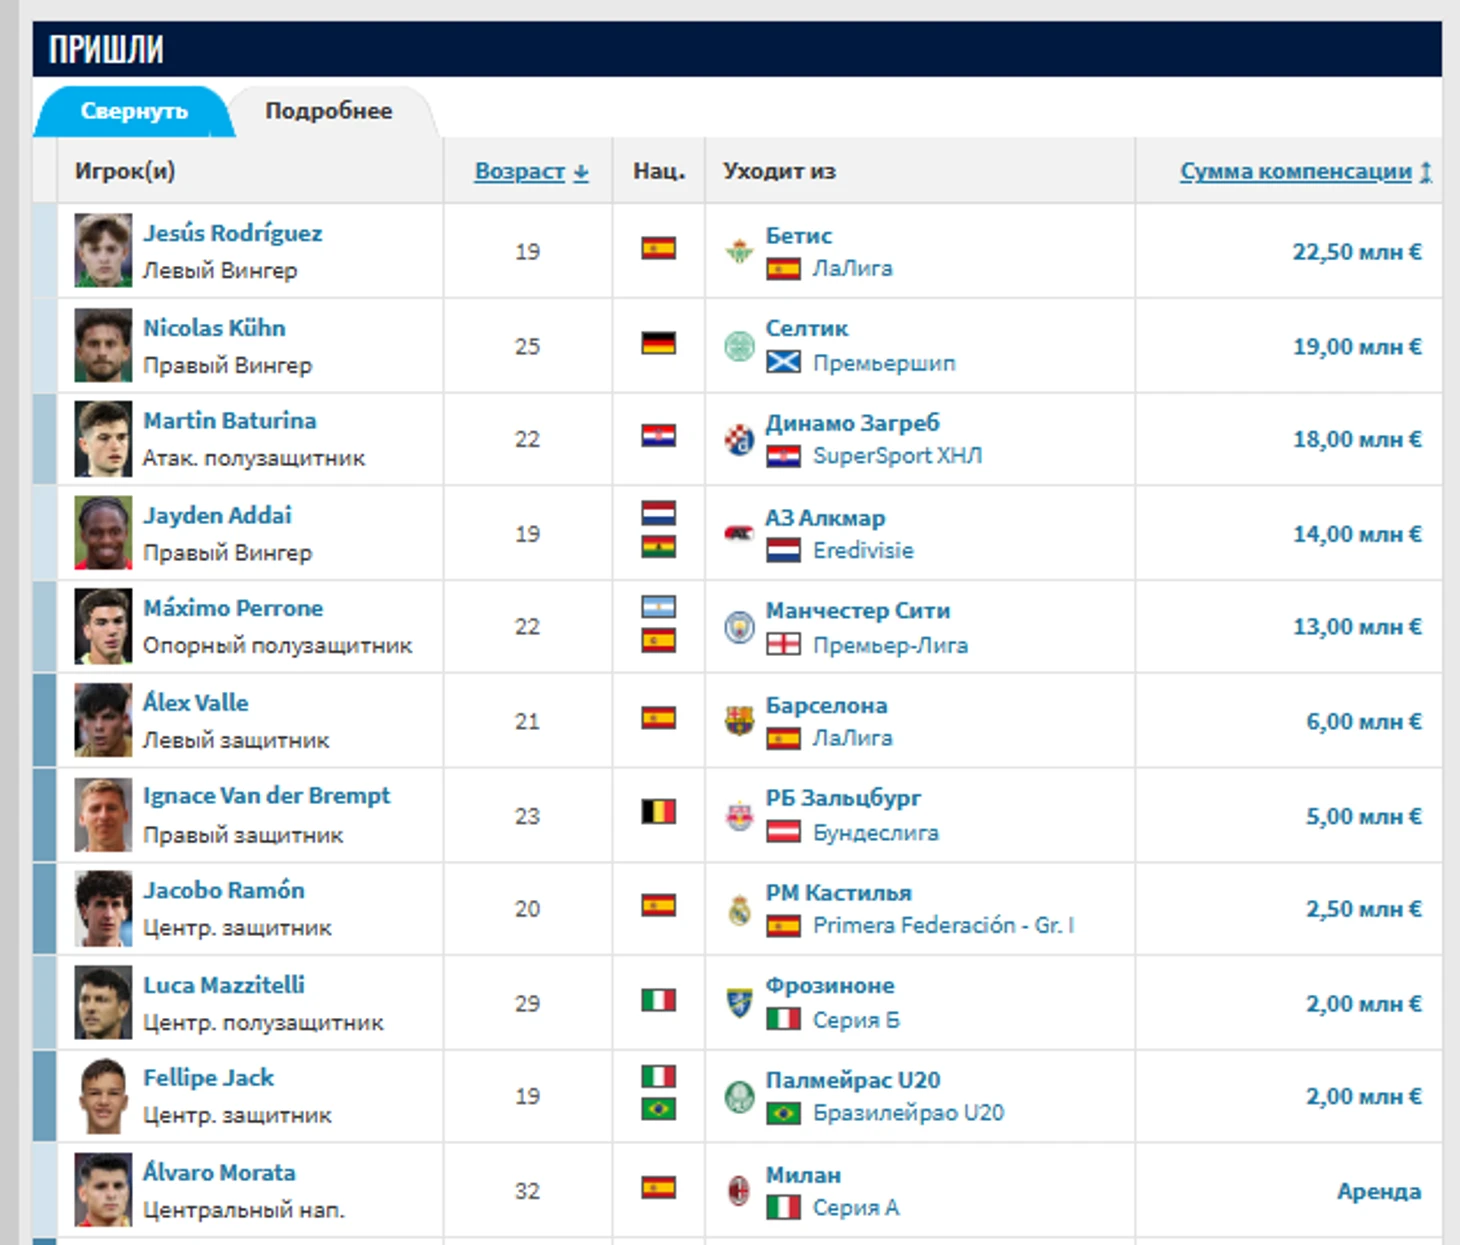Open the Аренда loan link for Morata
This screenshot has height=1245, width=1460.
point(1379,1191)
